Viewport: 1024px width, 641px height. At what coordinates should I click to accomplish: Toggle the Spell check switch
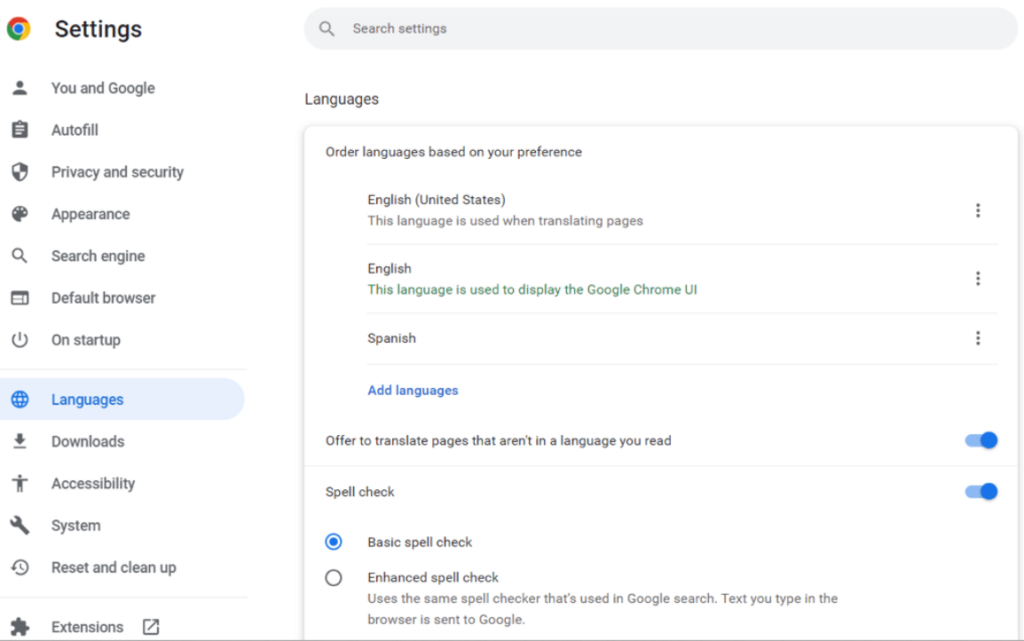981,492
